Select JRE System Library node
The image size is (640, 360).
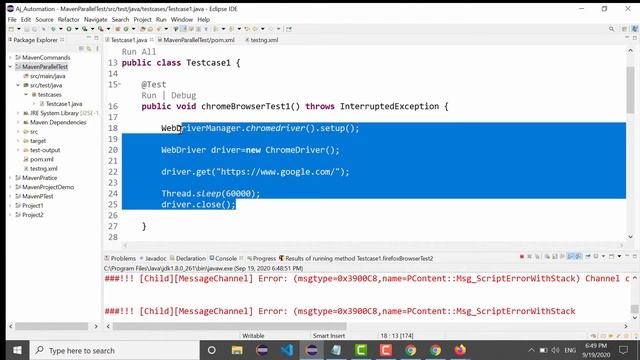pyautogui.click(x=54, y=113)
